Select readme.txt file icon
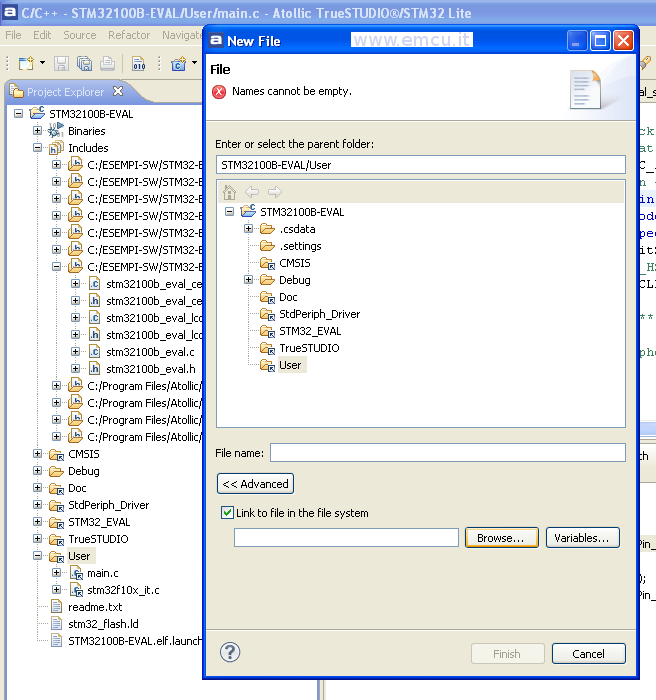 coord(56,607)
